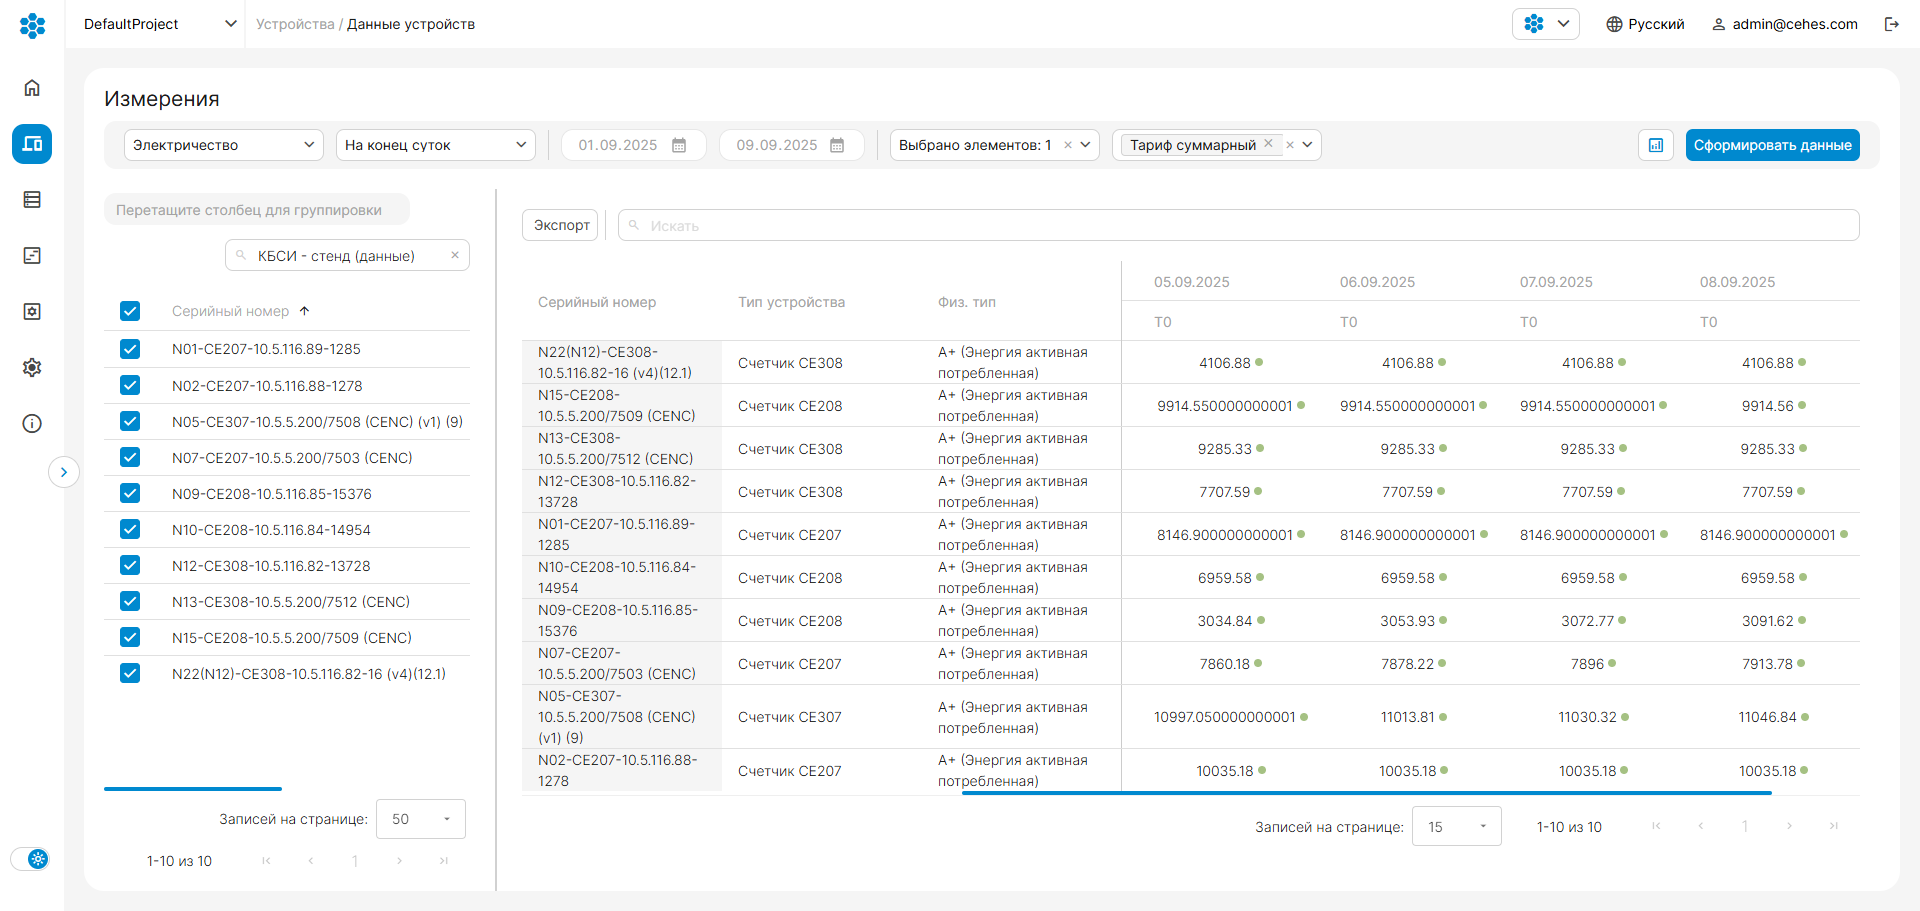This screenshot has height=911, width=1920.
Task: Click the chart view icon button
Action: point(1656,145)
